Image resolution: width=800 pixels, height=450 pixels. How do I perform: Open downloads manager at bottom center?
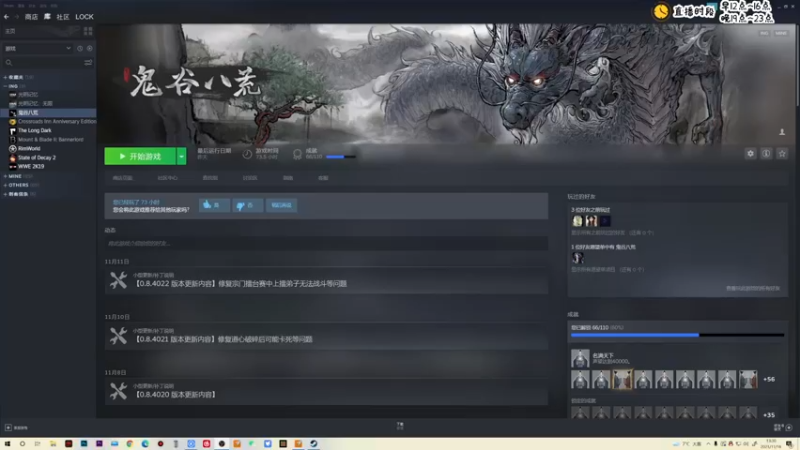coord(400,426)
